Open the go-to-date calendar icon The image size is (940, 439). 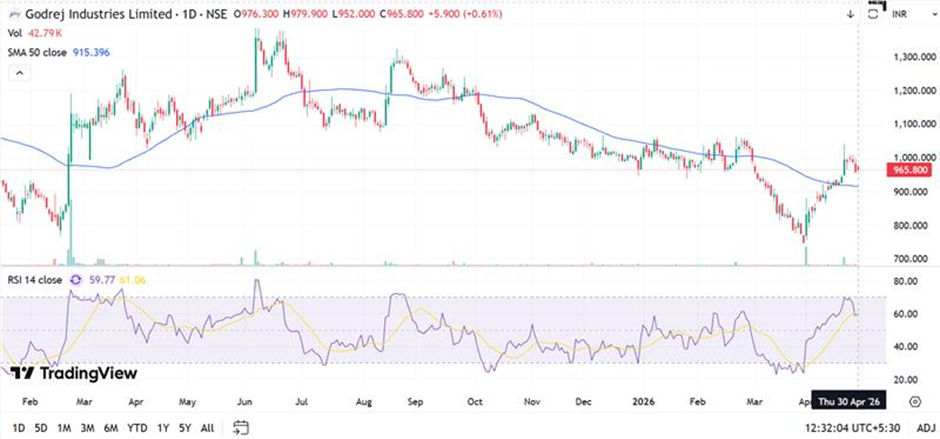pyautogui.click(x=241, y=427)
